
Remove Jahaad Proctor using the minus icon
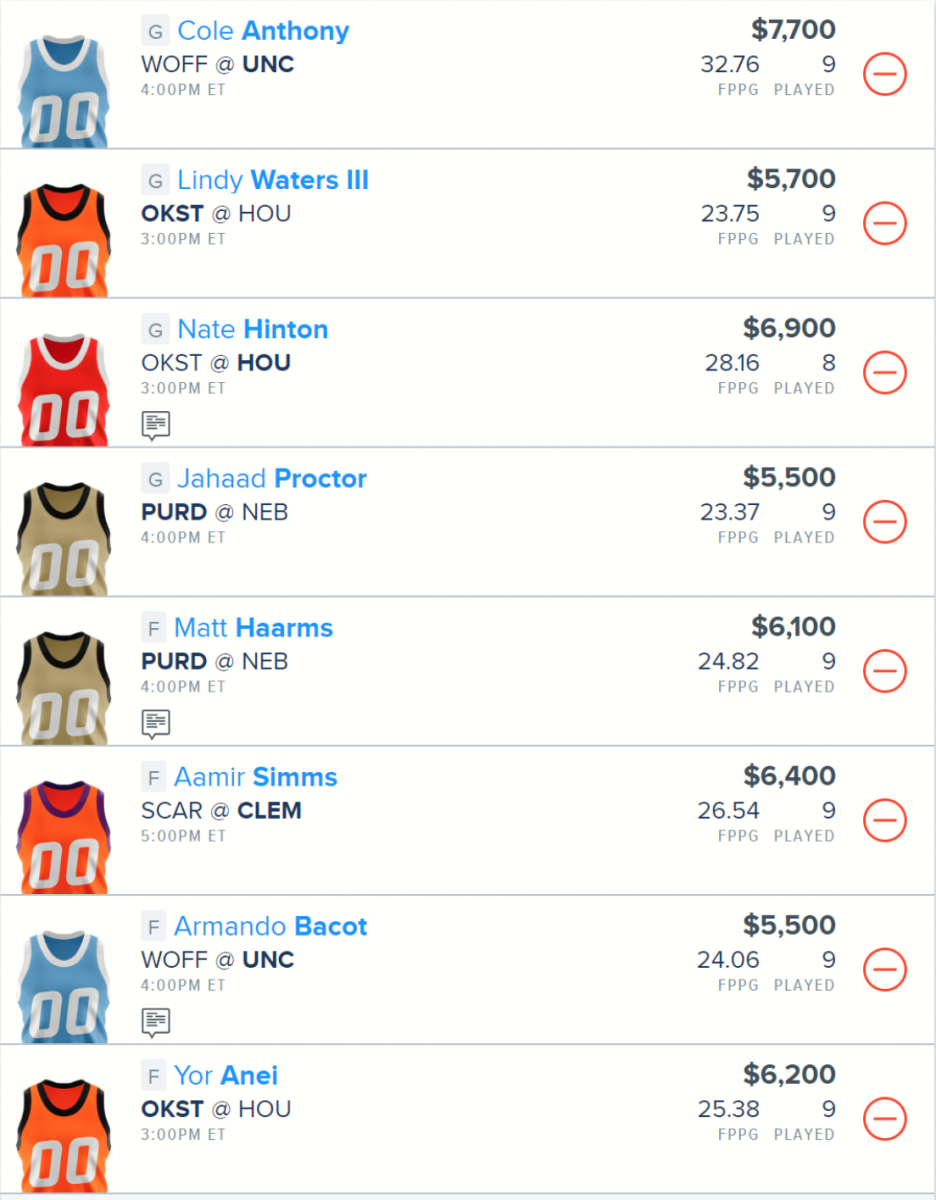coord(885,522)
